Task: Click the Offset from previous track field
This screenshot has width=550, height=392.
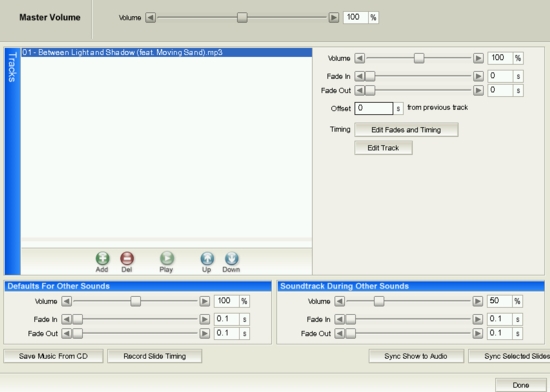Action: [x=374, y=108]
